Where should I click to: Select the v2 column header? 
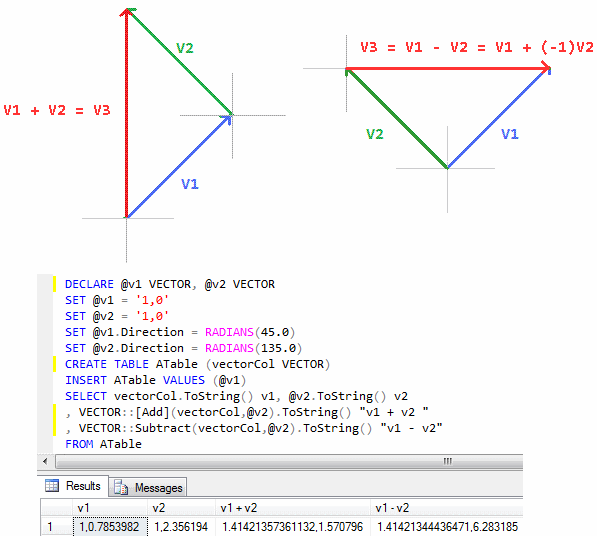point(181,508)
